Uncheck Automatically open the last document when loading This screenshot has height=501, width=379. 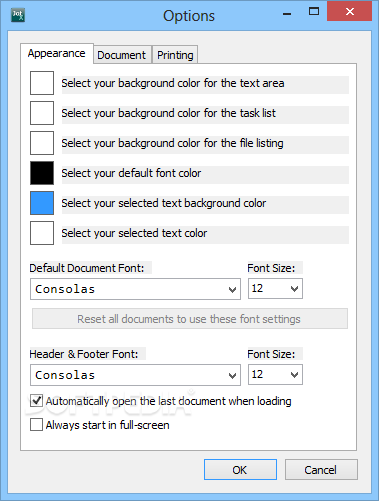click(x=36, y=401)
